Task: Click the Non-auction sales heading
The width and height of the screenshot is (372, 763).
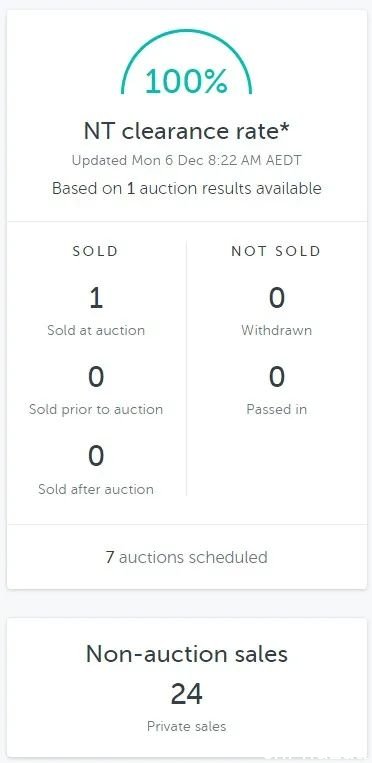Action: coord(186,654)
